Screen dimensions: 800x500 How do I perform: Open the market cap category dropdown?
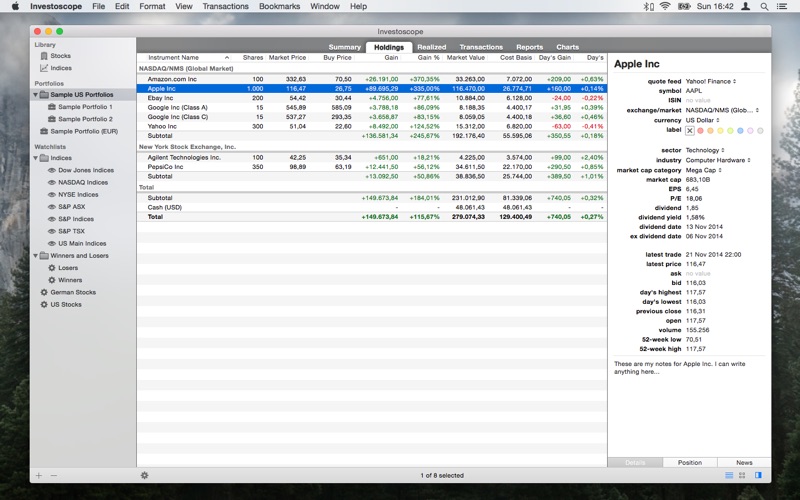(x=704, y=170)
